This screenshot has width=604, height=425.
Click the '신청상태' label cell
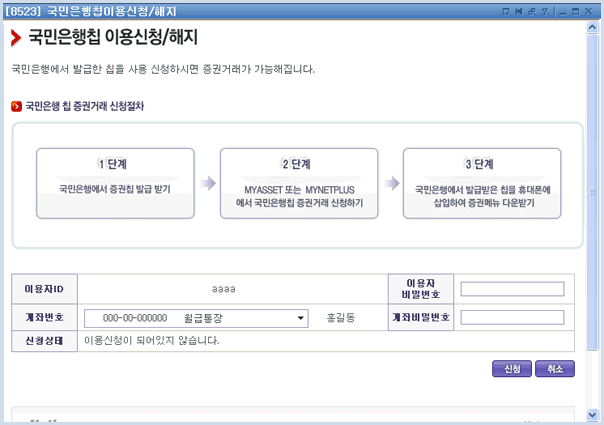pyautogui.click(x=44, y=341)
